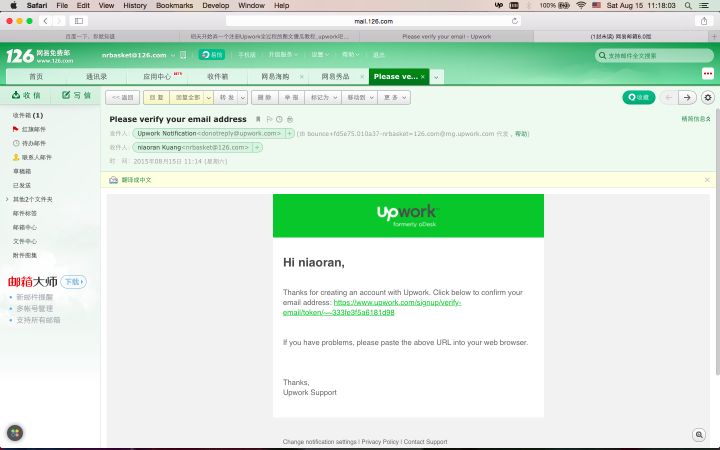Viewport: 720px width, 450px height.
Task: Open the 升级服务 dropdown in header
Action: [283, 55]
